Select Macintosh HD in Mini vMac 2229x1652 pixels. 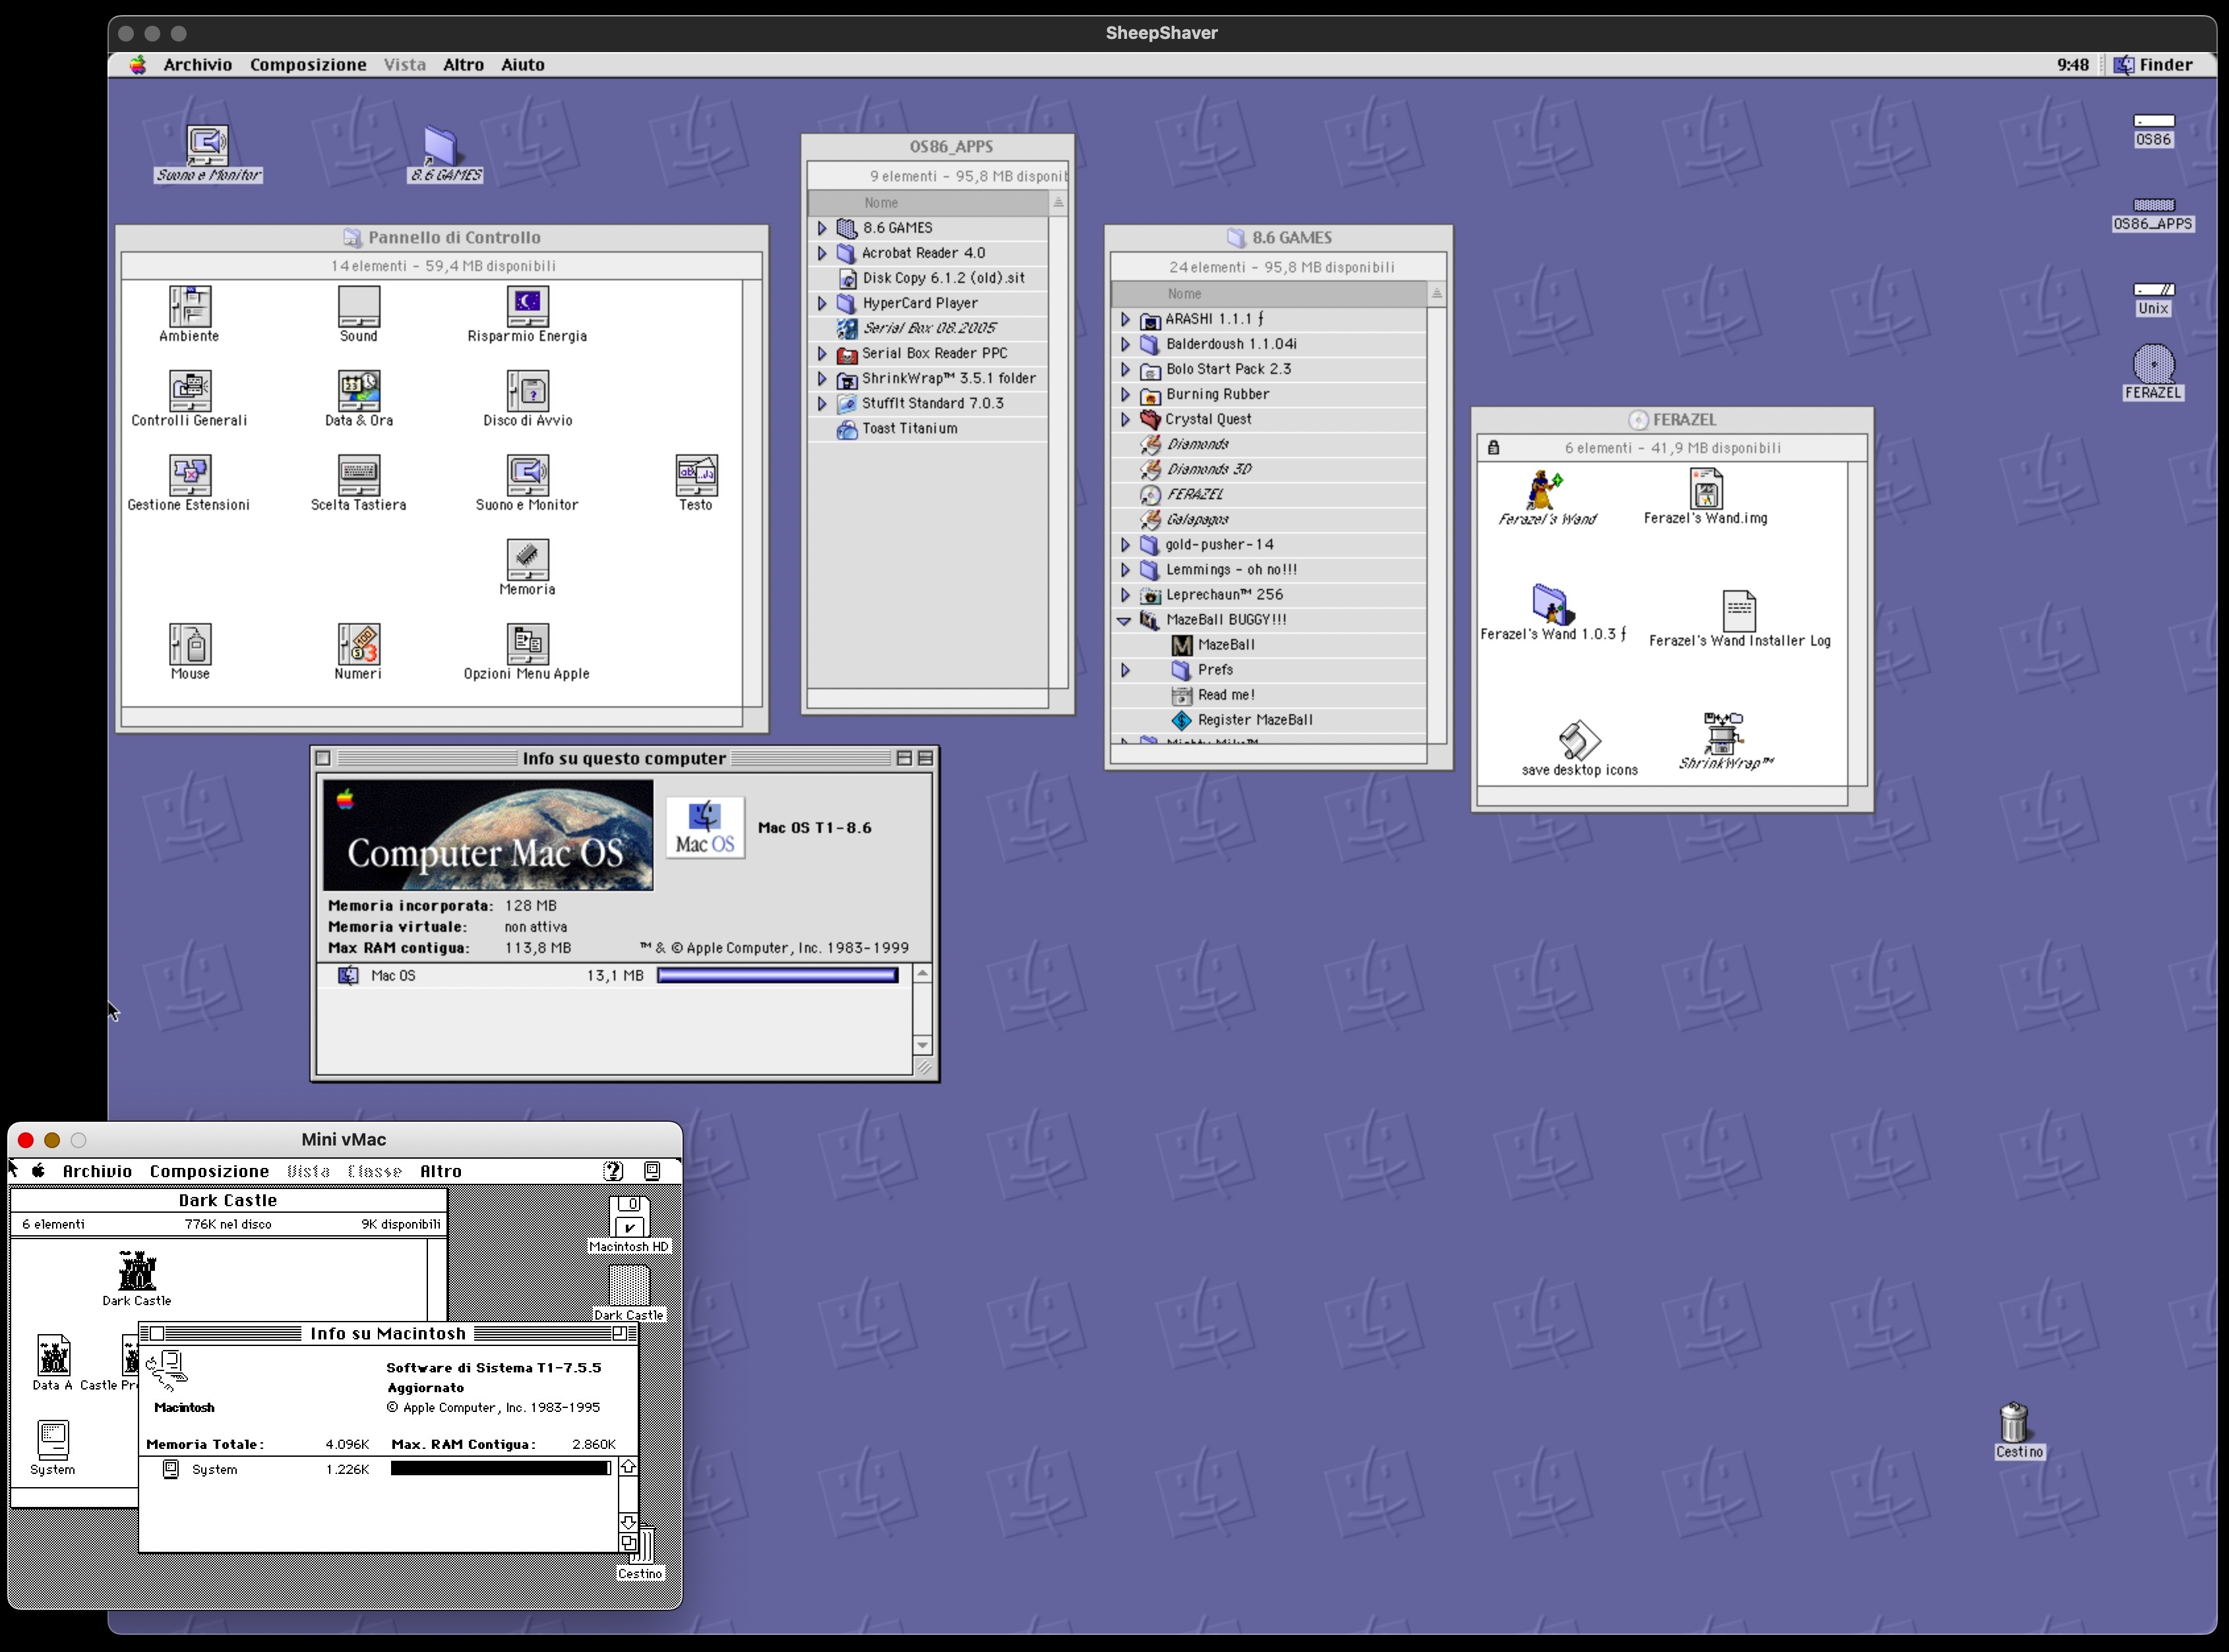629,1217
